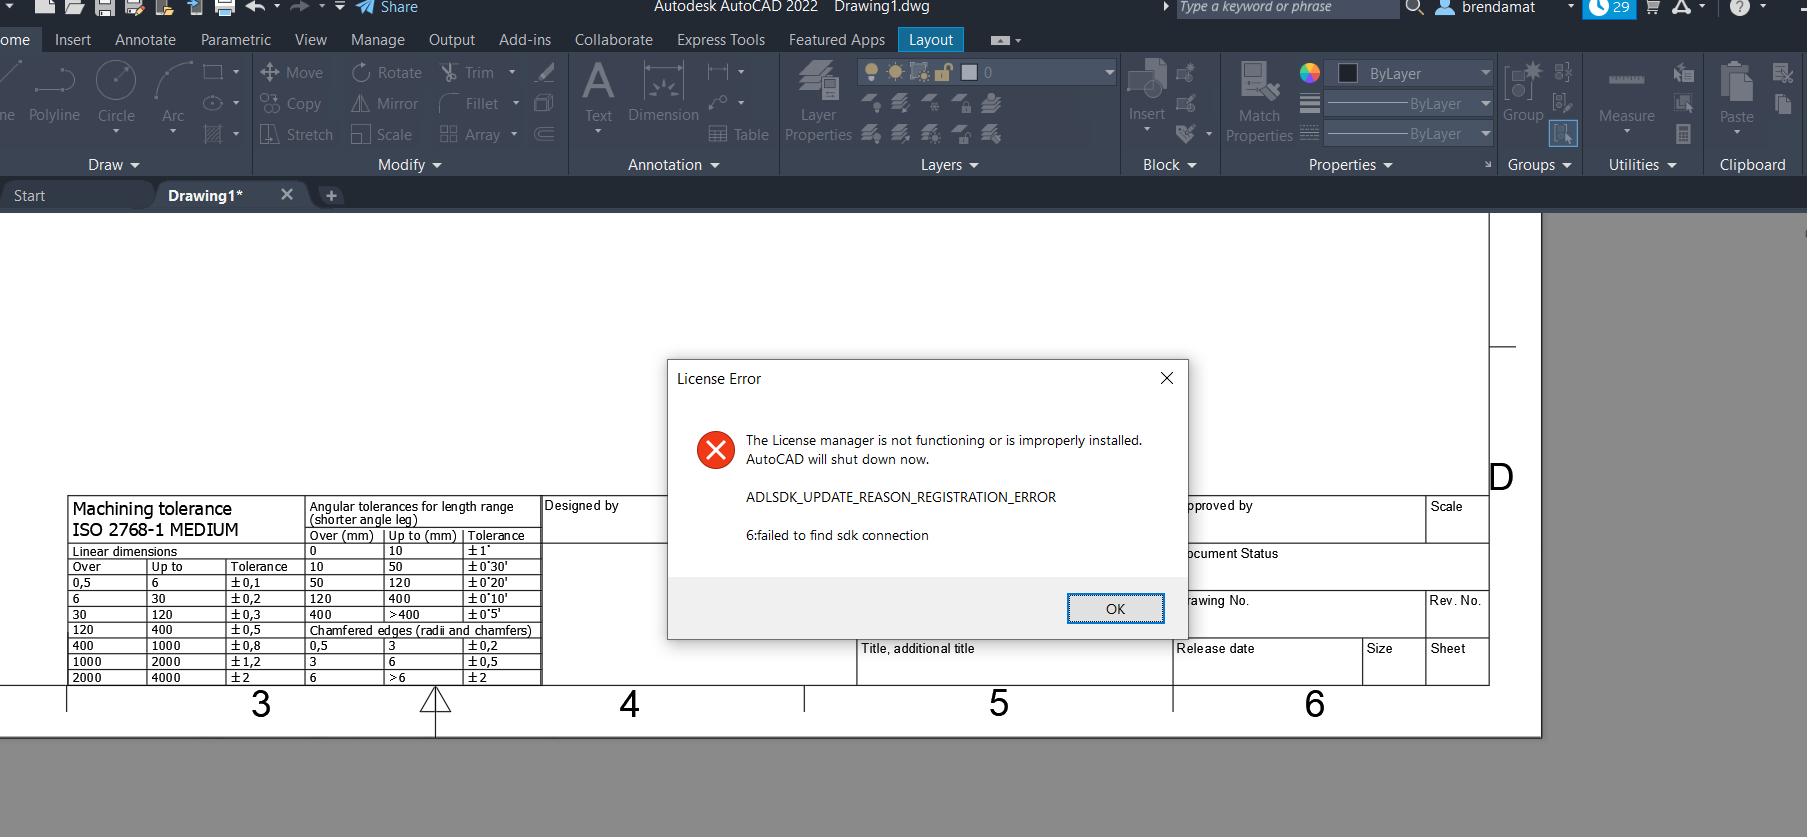Click the Move tool
The height and width of the screenshot is (837, 1807).
(x=292, y=73)
